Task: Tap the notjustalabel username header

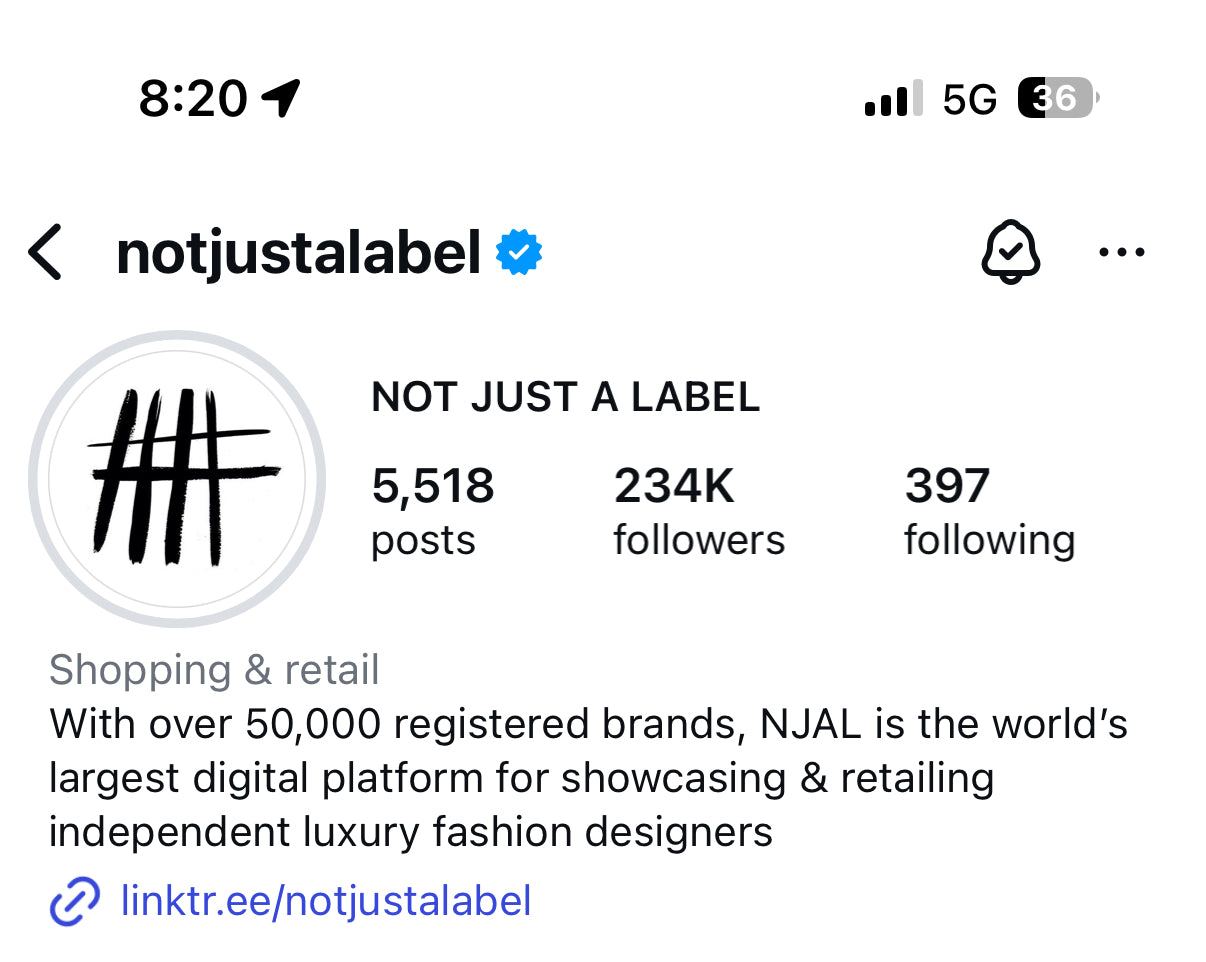Action: 299,253
